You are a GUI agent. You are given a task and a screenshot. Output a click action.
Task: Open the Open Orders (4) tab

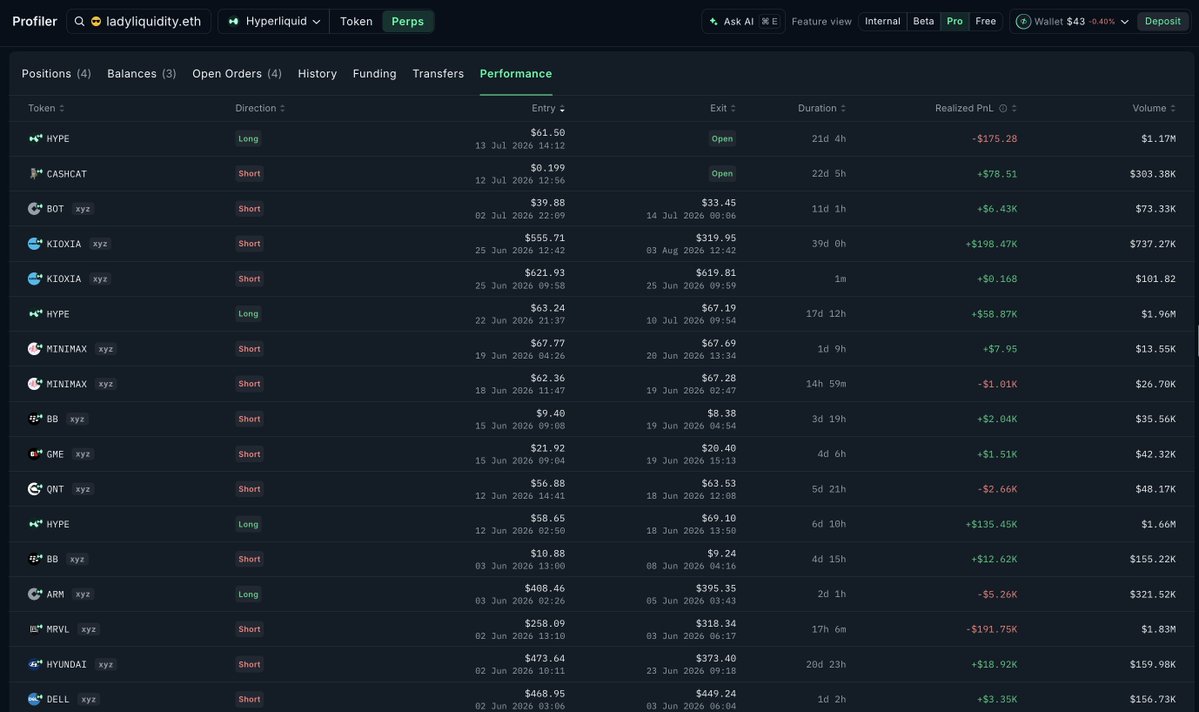237,73
